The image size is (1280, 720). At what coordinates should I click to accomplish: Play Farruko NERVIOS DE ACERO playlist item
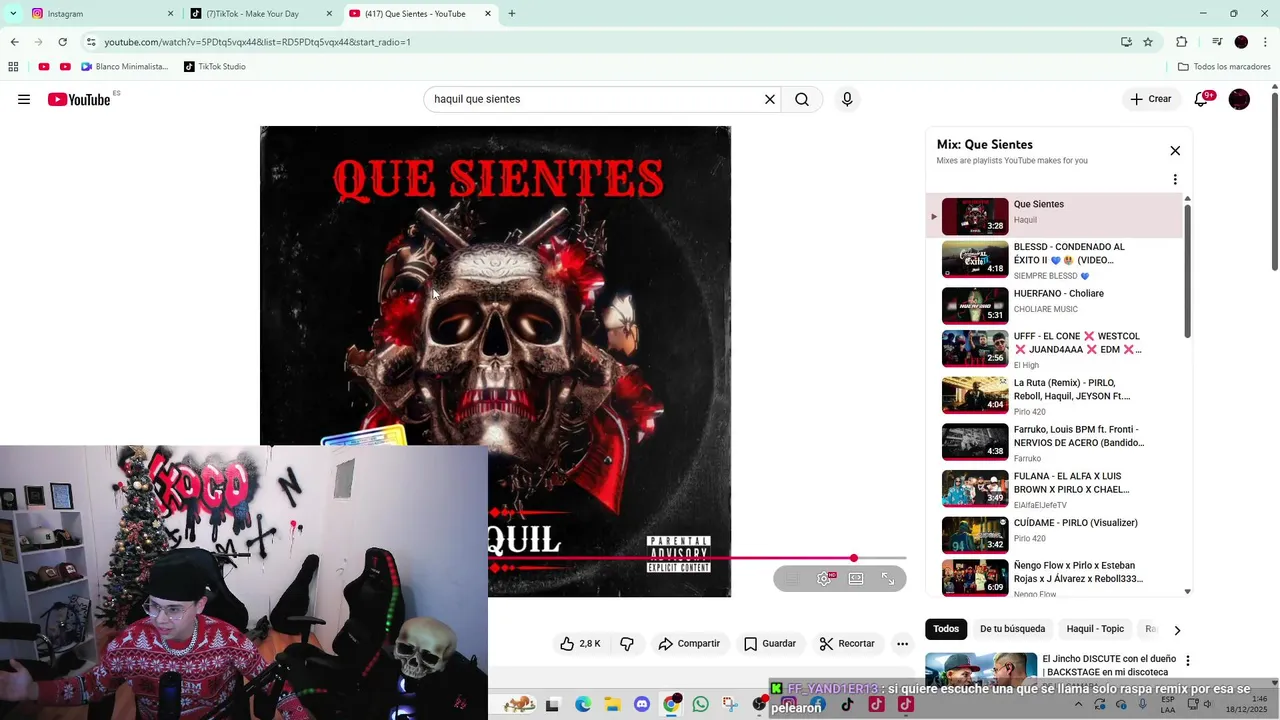[x=1054, y=442]
